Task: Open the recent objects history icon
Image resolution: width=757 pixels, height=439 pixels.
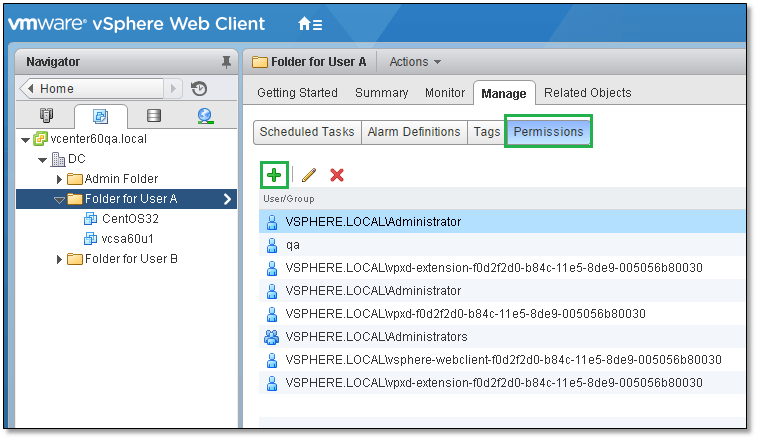Action: coord(198,89)
